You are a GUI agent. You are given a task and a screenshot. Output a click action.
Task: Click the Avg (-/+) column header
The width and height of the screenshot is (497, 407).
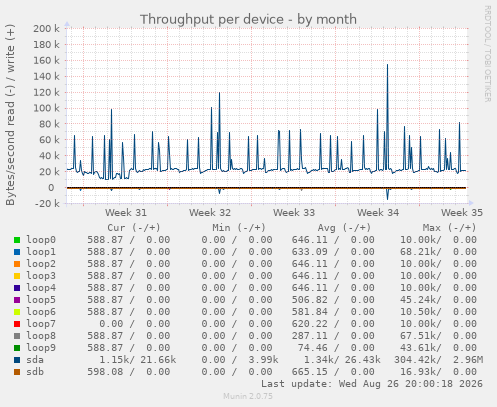[344, 228]
